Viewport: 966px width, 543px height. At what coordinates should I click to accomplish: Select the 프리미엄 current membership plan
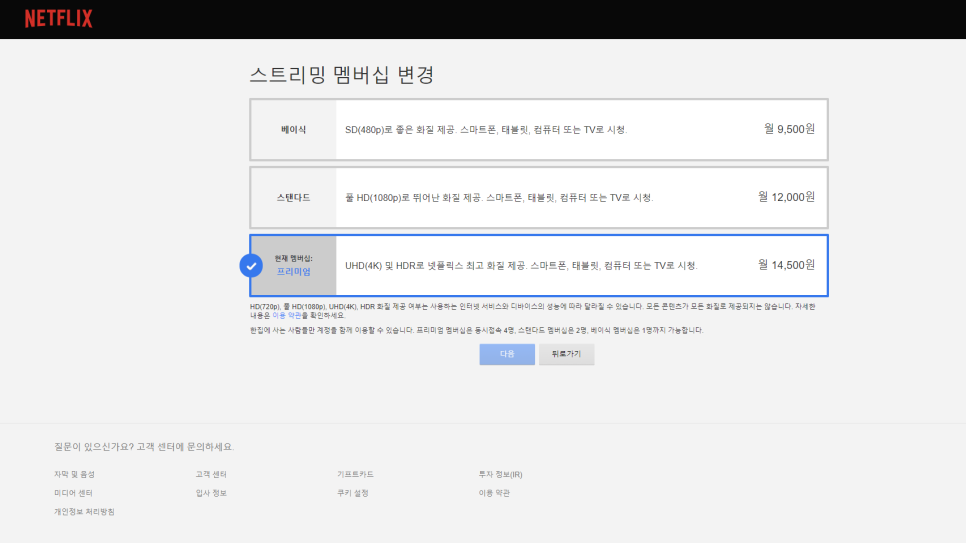[x=538, y=265]
